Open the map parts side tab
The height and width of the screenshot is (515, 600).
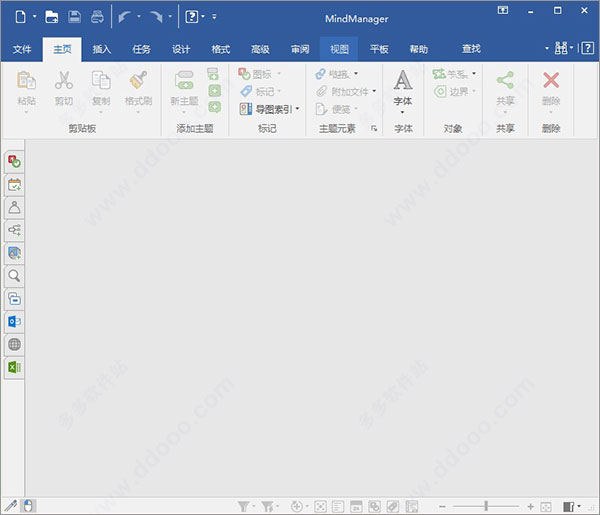coord(15,230)
